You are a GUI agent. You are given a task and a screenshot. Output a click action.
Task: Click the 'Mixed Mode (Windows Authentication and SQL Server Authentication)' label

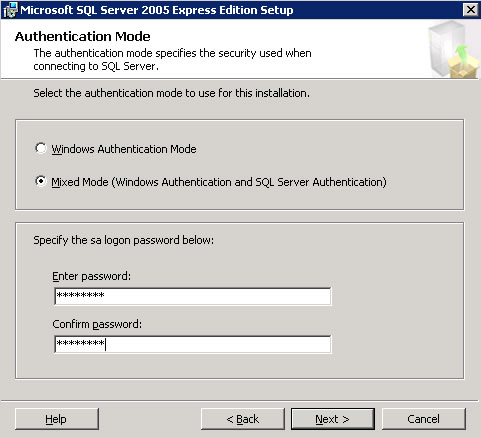point(219,182)
